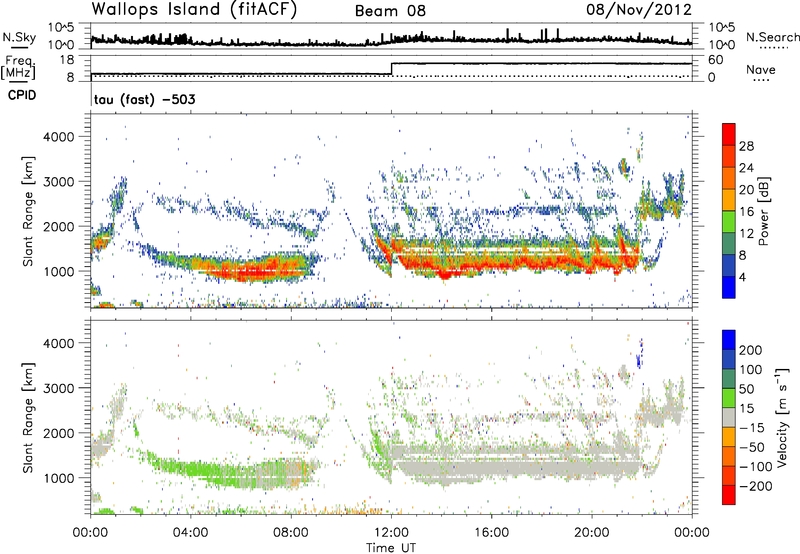Pick the red top segment of the Power color bar
The height and width of the screenshot is (554, 800).
pyautogui.click(x=729, y=134)
